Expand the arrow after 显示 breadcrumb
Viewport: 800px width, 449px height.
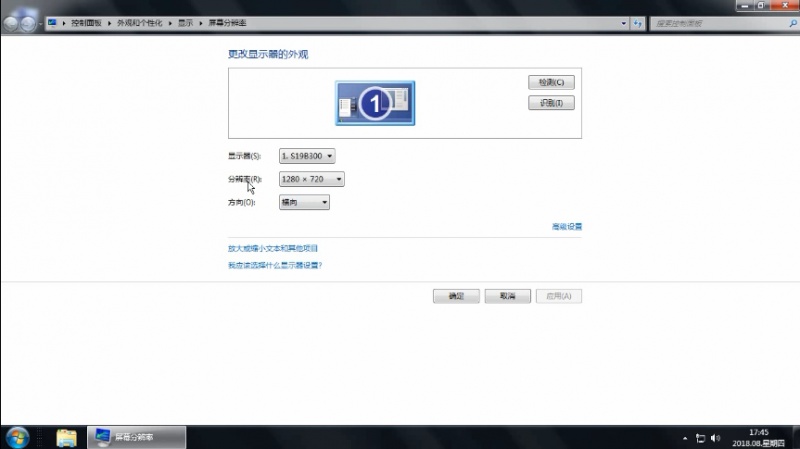(x=201, y=23)
